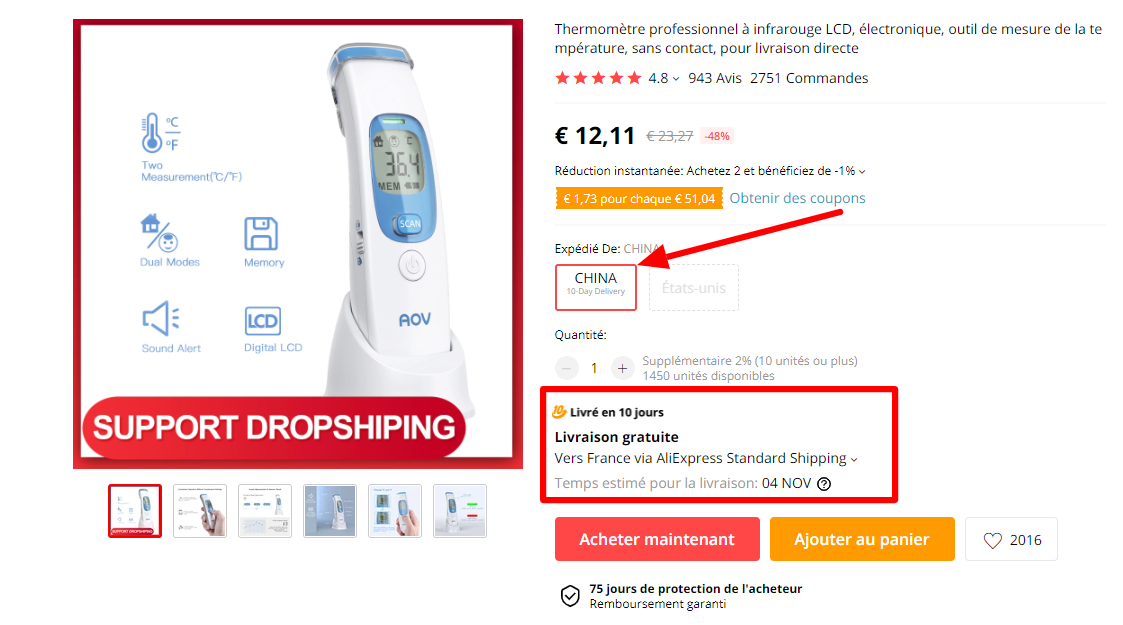Open the AliExpress Standard Shipping options dropdown
Viewport: 1123px width, 625px height.
(854, 460)
